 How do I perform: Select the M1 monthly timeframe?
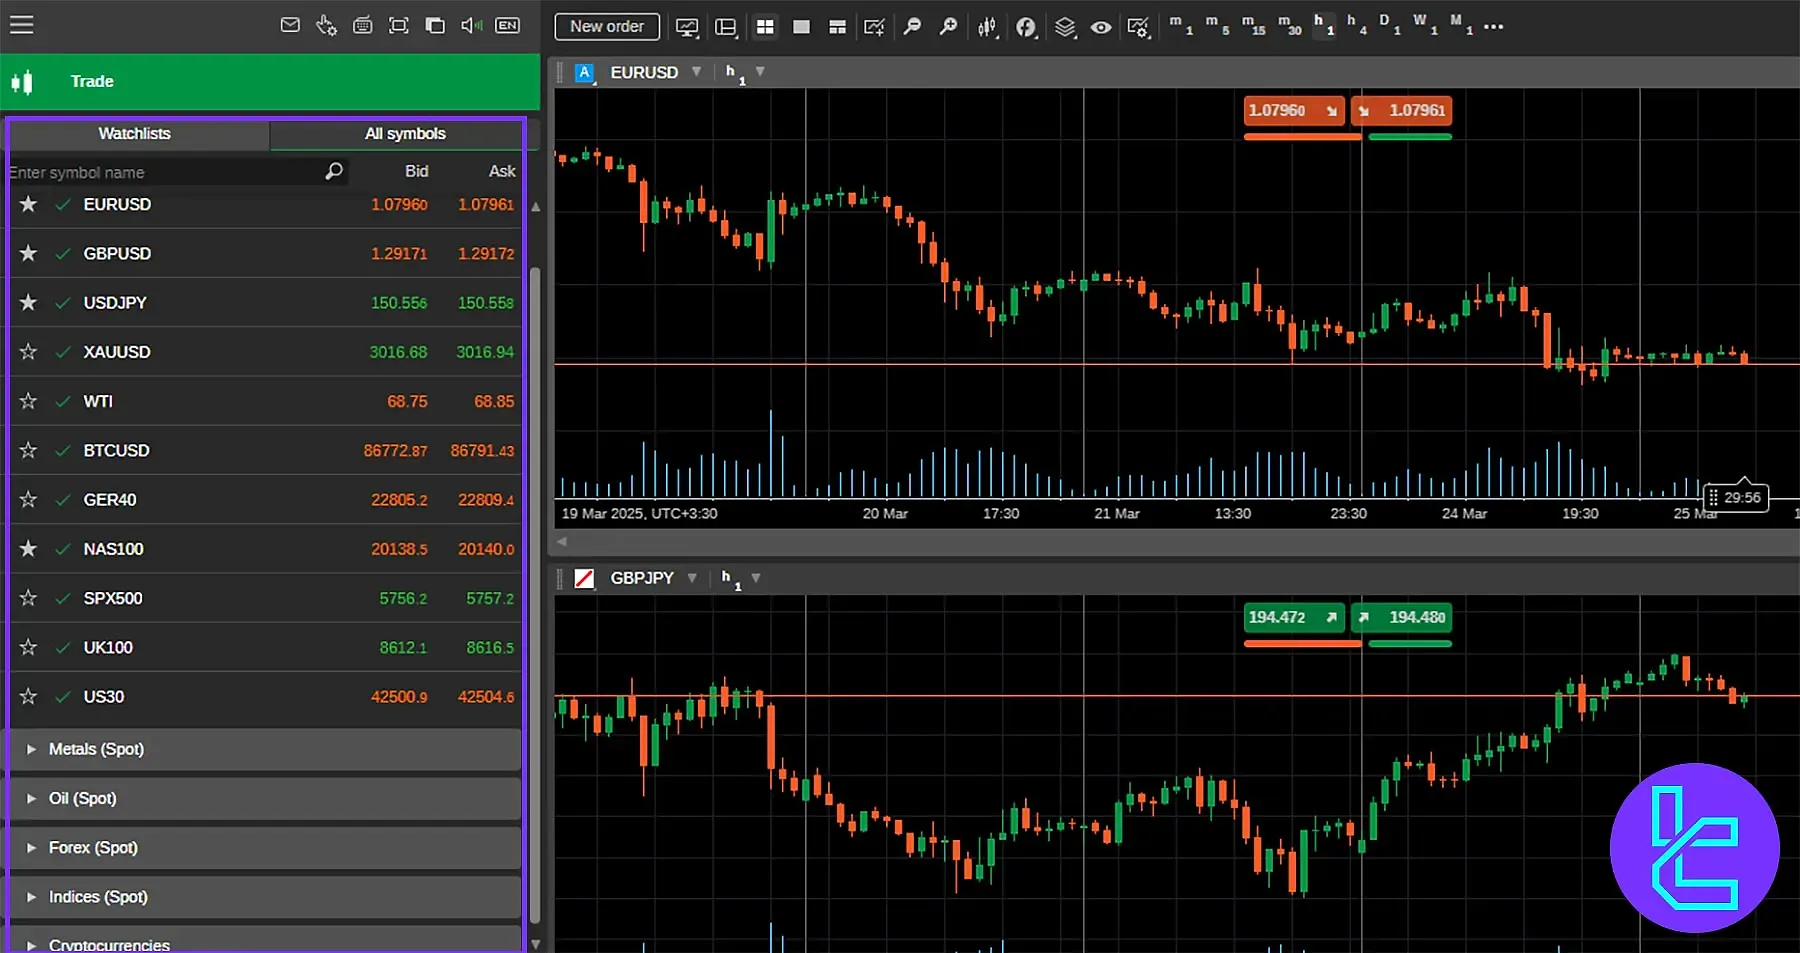(x=1461, y=25)
